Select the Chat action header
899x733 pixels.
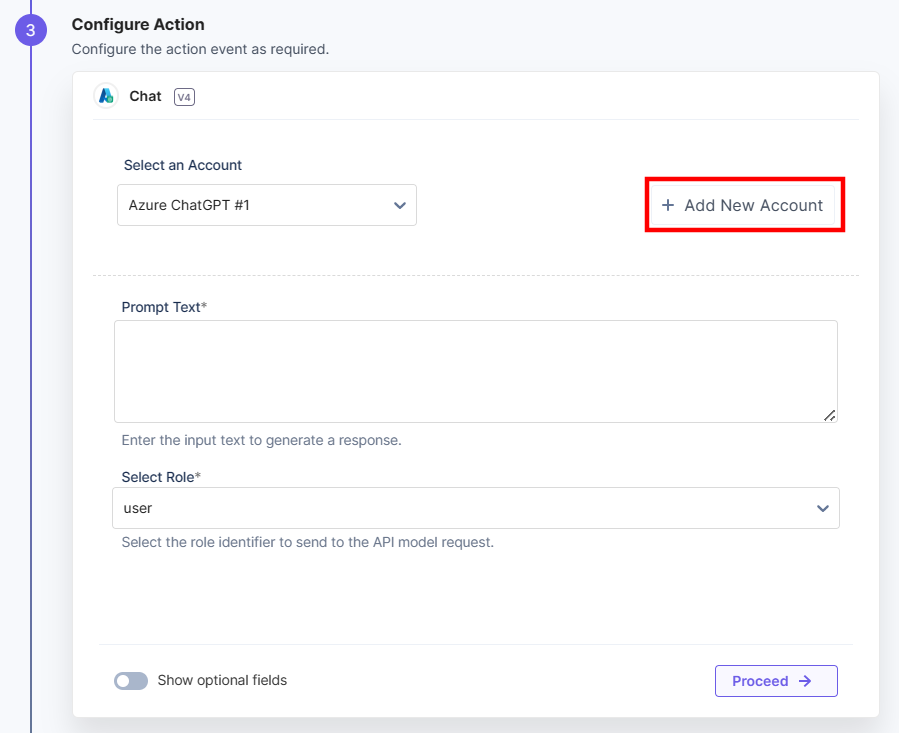144,96
